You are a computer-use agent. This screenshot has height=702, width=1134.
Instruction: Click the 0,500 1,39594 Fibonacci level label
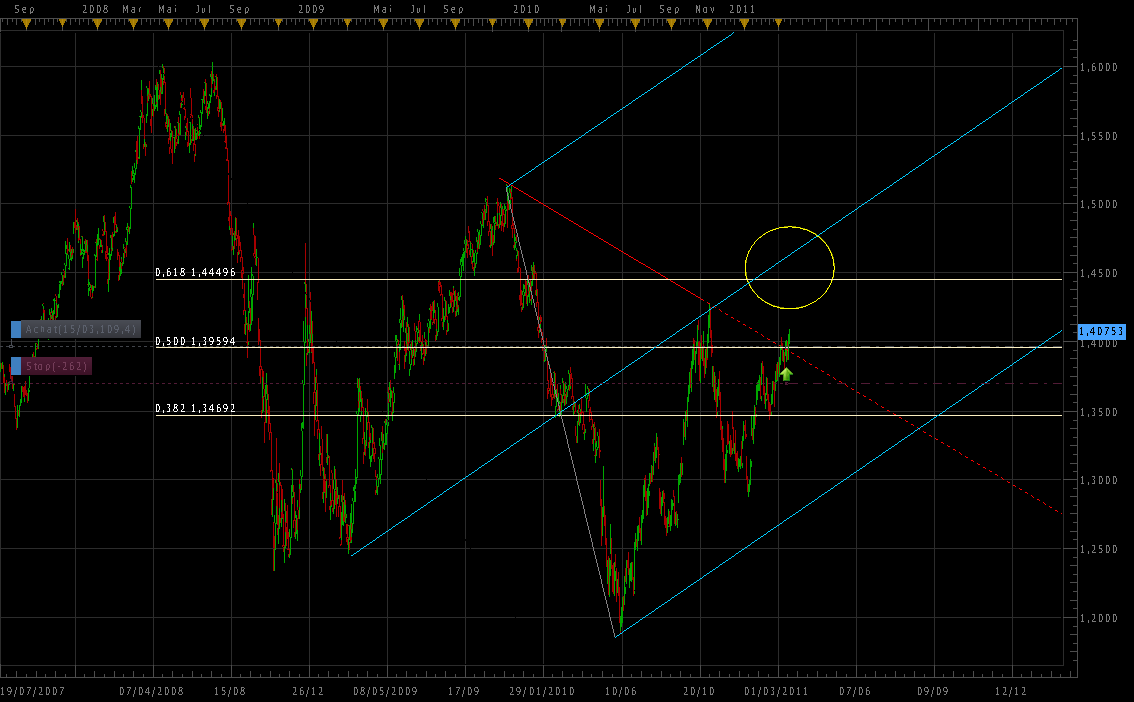point(195,341)
